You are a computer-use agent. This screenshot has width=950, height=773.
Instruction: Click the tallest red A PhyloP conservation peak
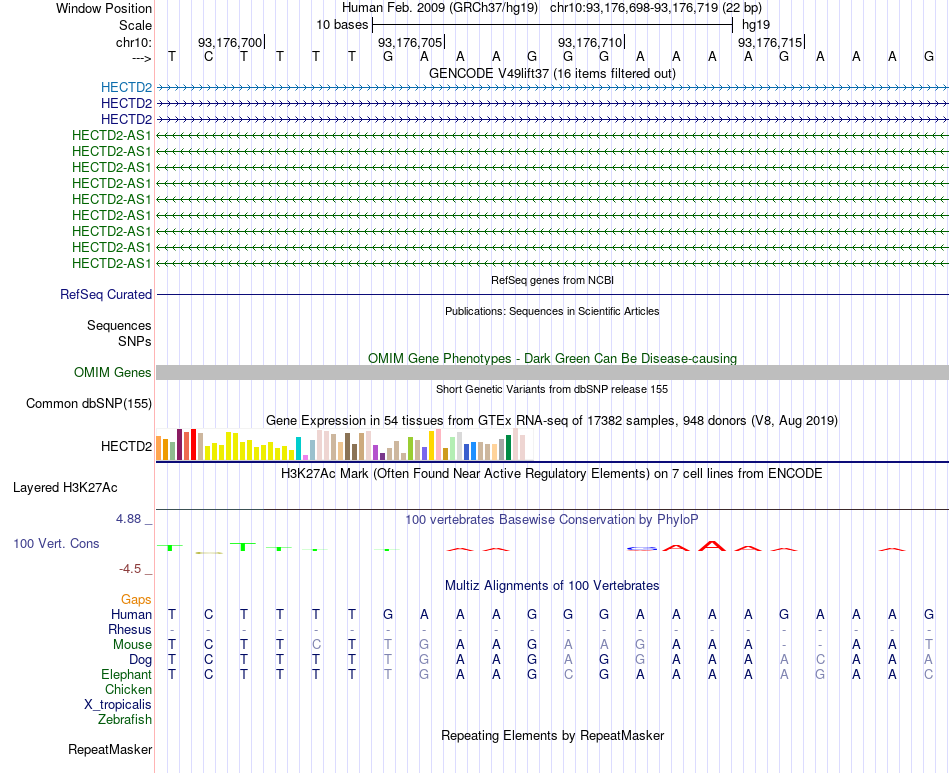tap(712, 546)
